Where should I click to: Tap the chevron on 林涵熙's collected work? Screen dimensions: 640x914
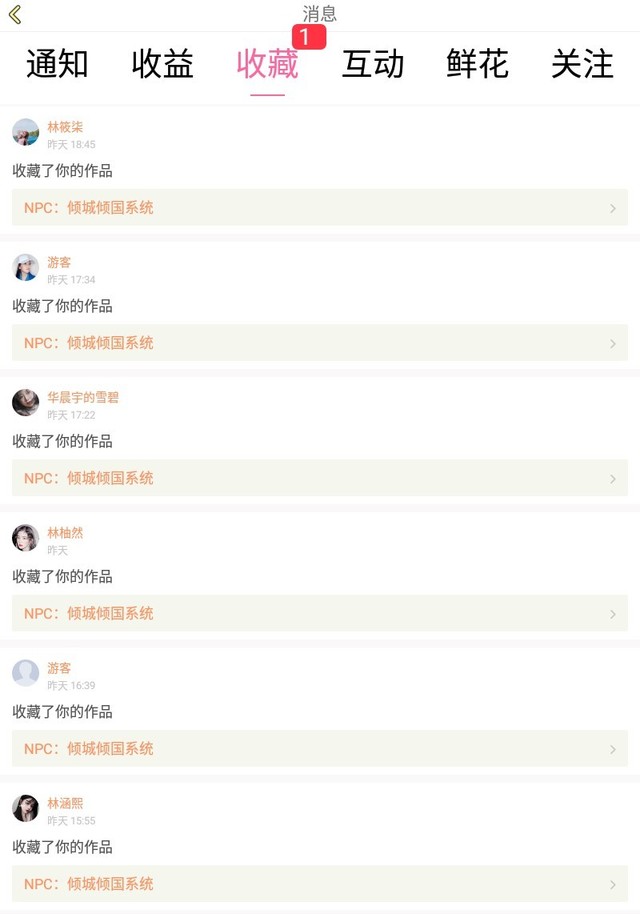pyautogui.click(x=613, y=885)
